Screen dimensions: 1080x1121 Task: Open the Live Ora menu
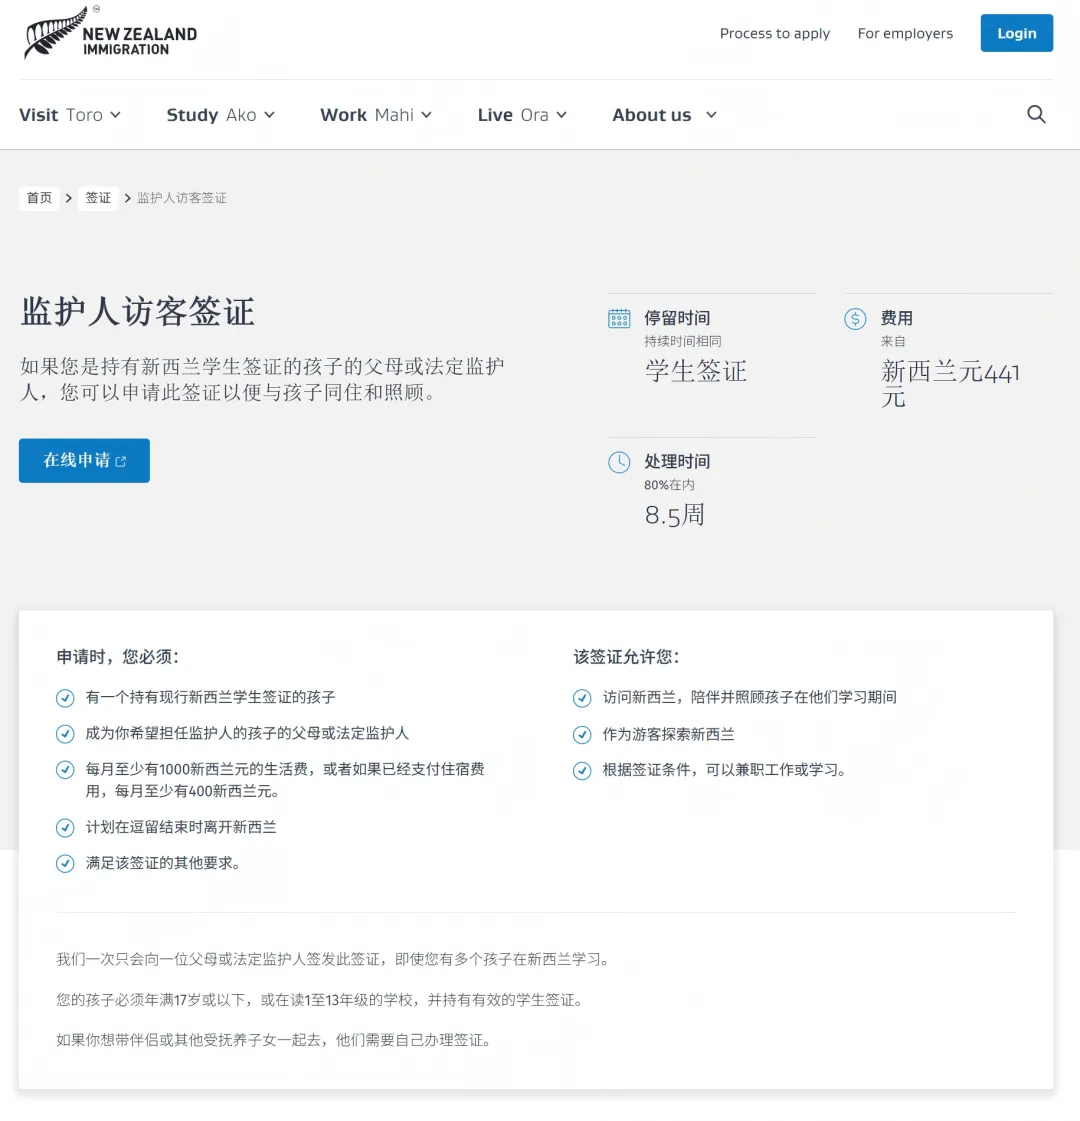coord(522,114)
